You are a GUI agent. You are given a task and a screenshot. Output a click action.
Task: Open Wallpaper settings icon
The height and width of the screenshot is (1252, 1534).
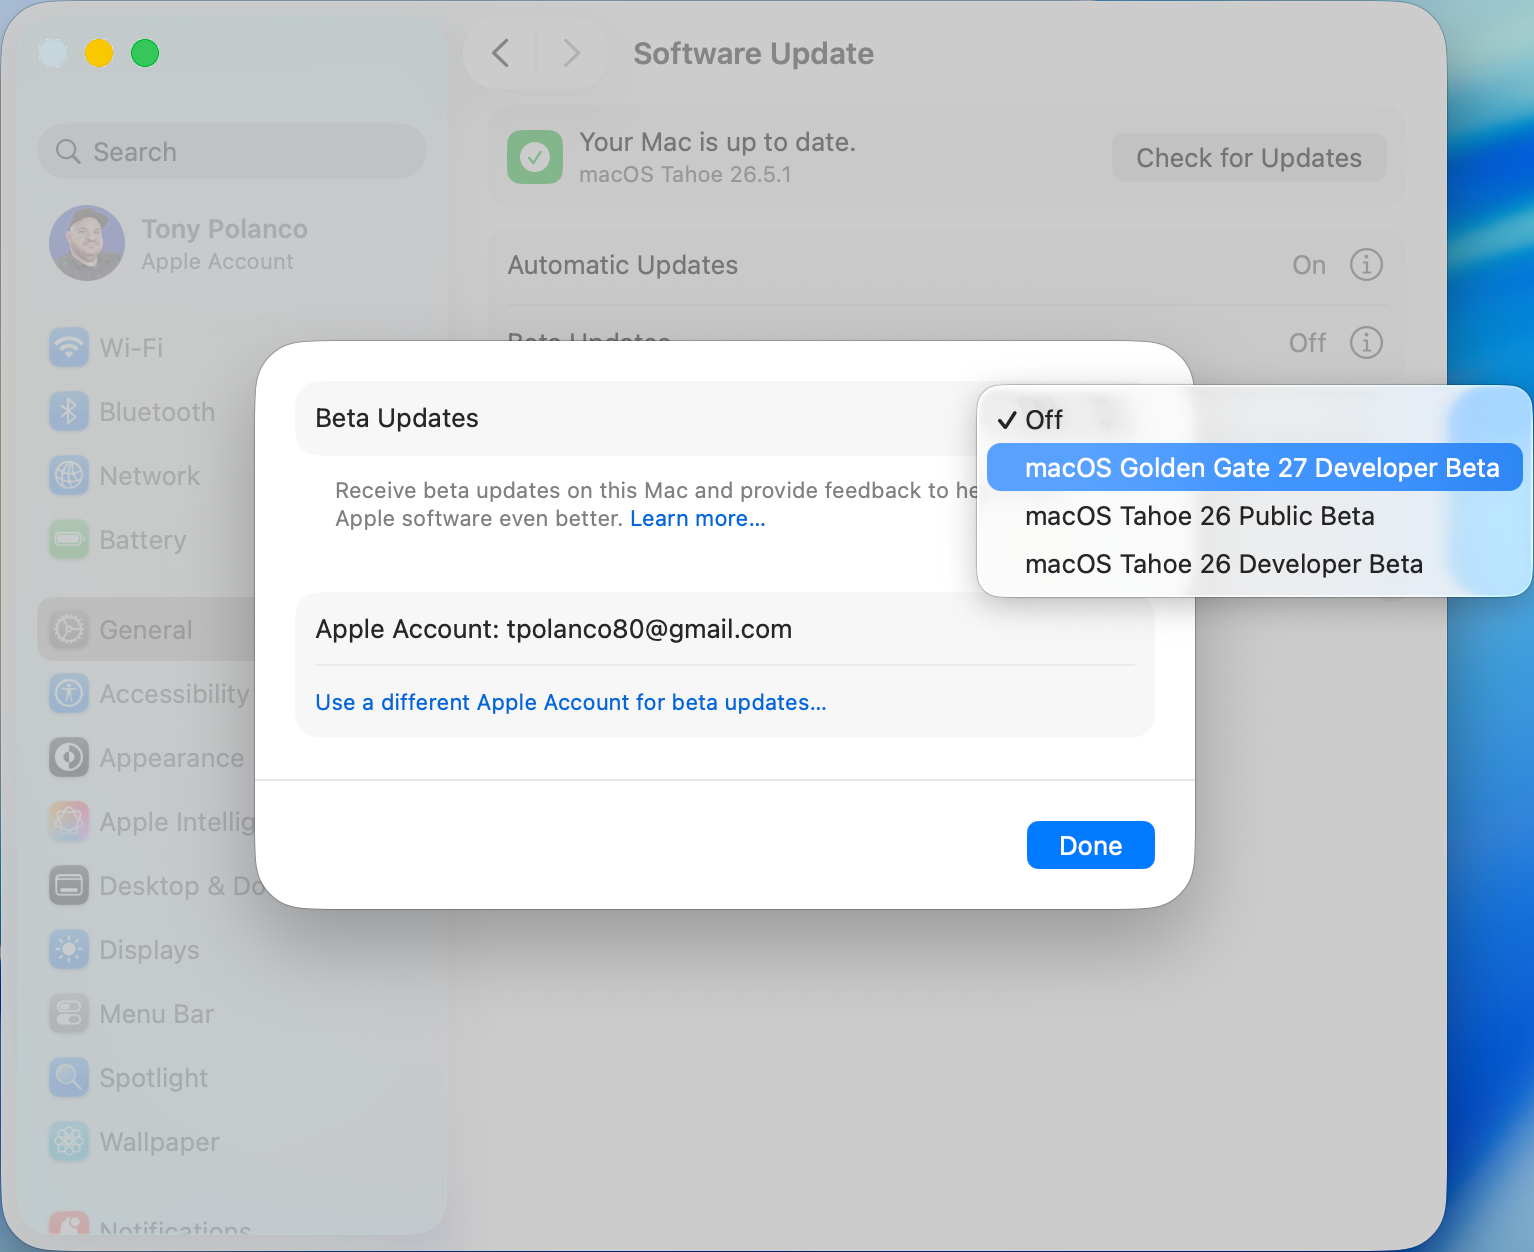tap(69, 1142)
